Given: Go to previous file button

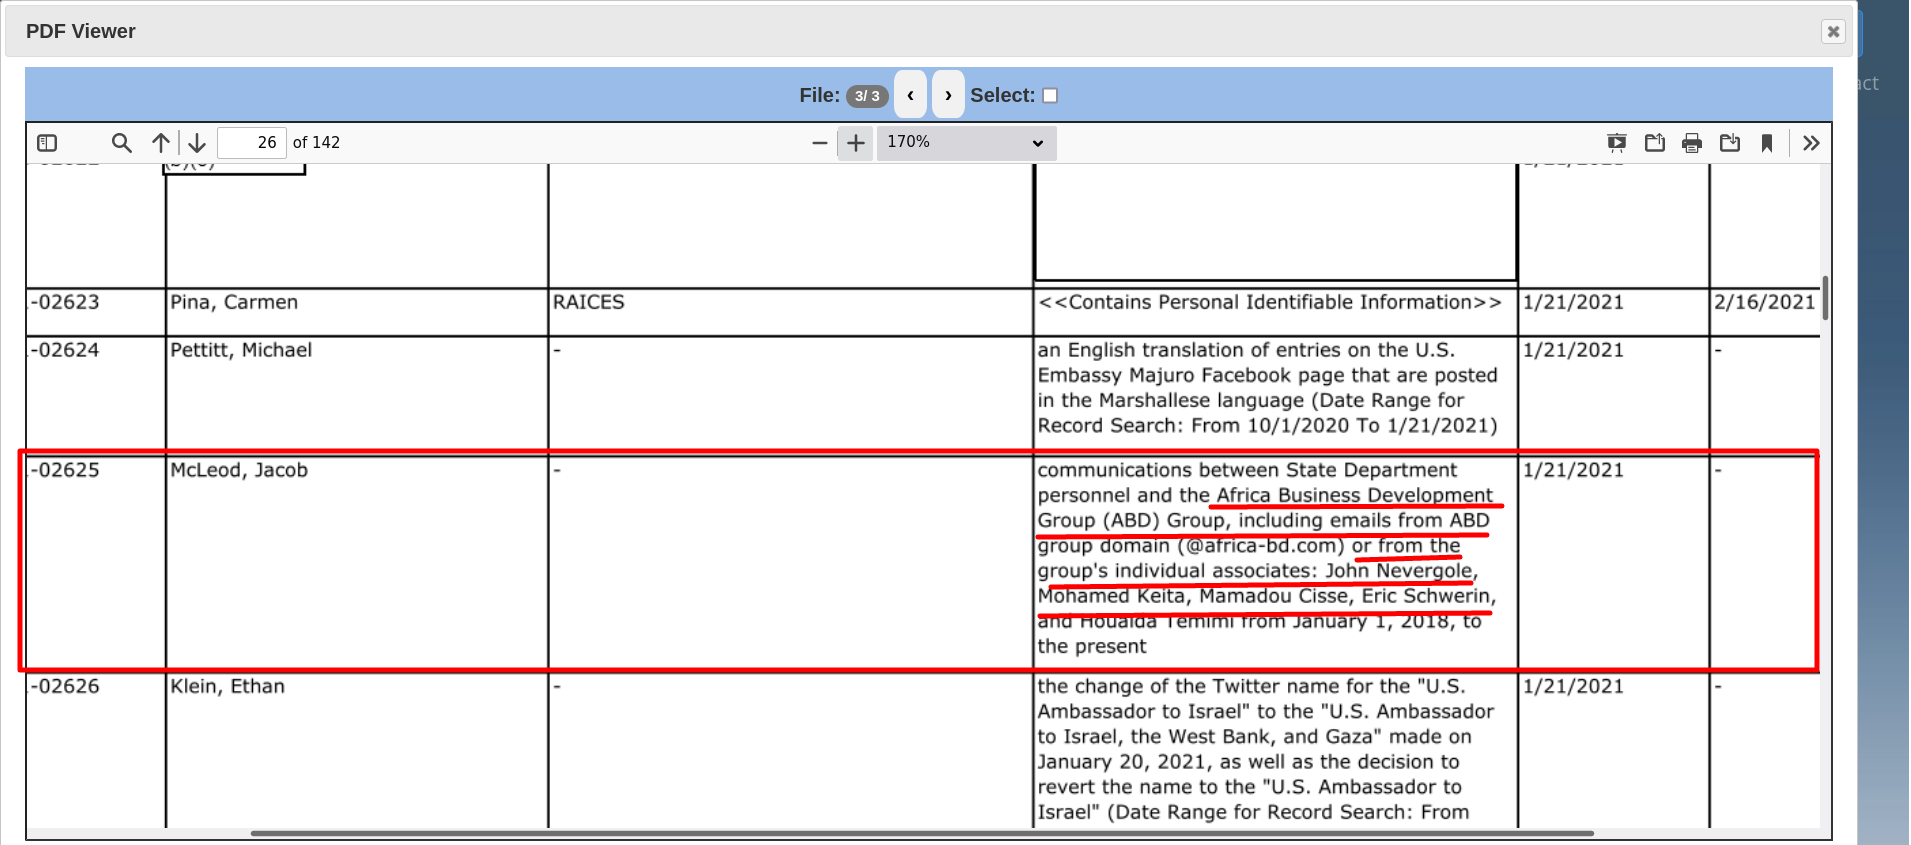Looking at the screenshot, I should click(910, 95).
